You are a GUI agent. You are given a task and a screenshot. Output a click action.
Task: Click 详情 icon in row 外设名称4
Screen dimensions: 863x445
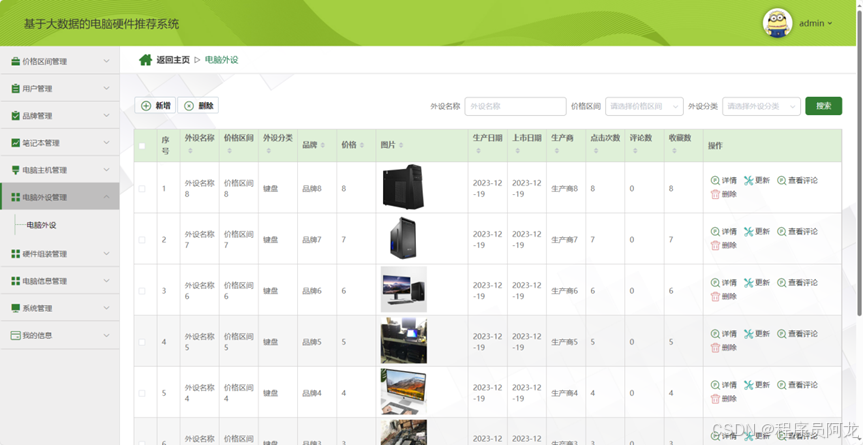(x=715, y=385)
